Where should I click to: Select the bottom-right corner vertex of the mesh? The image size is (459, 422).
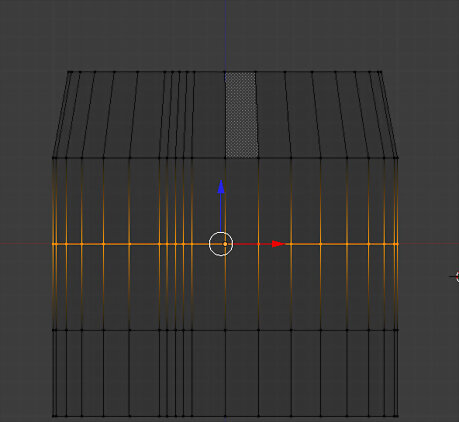tap(397, 416)
